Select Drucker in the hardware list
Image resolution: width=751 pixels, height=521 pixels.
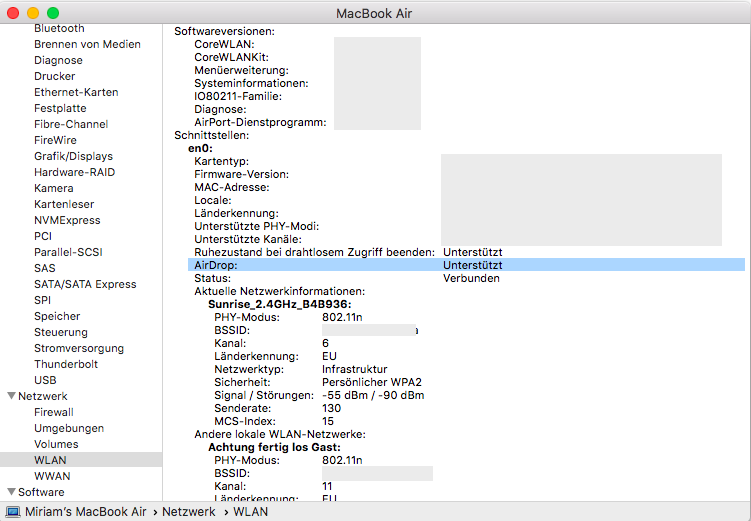coord(55,76)
